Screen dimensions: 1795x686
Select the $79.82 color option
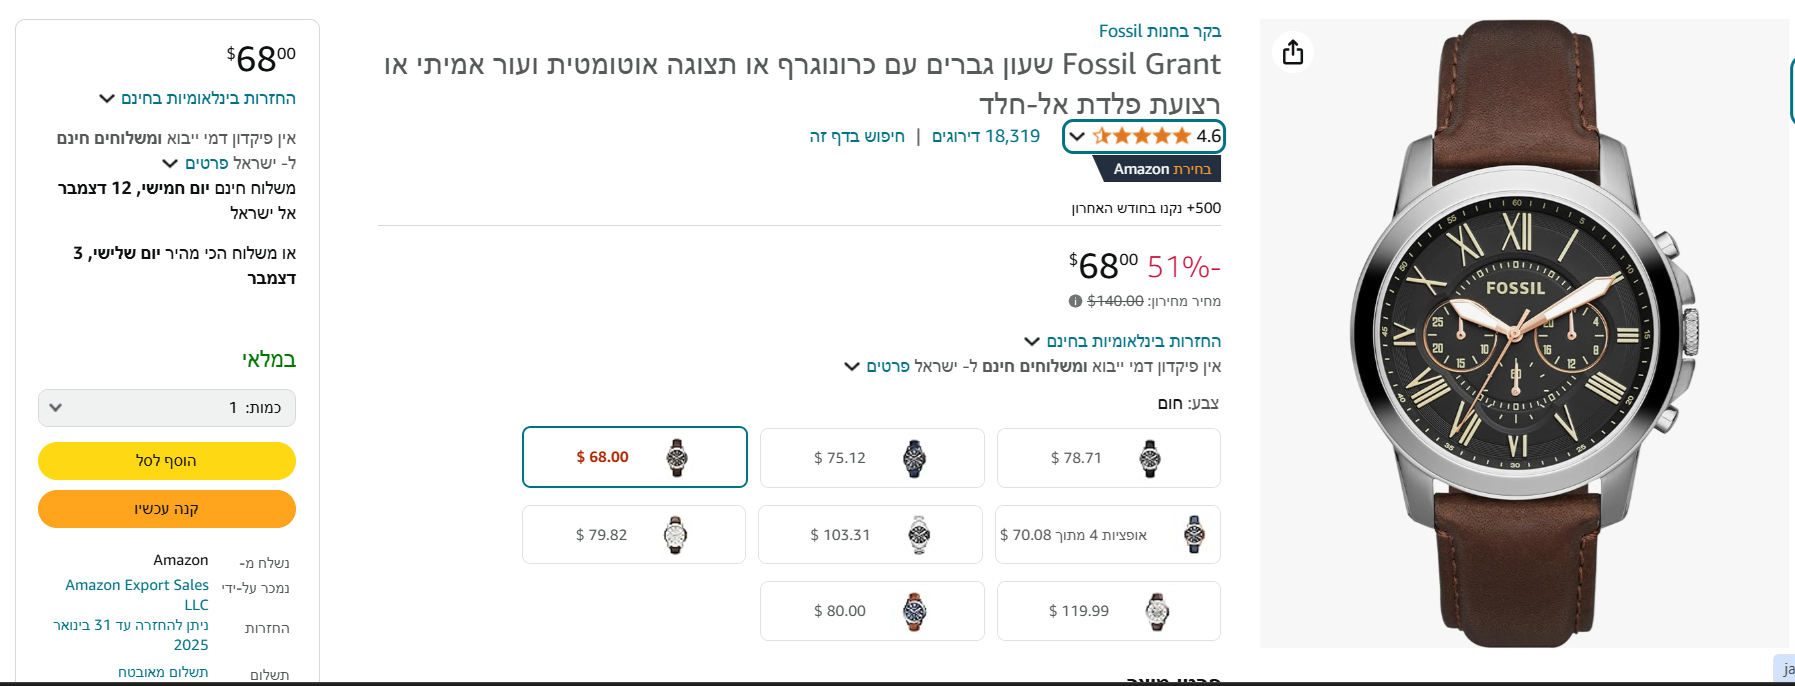point(633,535)
